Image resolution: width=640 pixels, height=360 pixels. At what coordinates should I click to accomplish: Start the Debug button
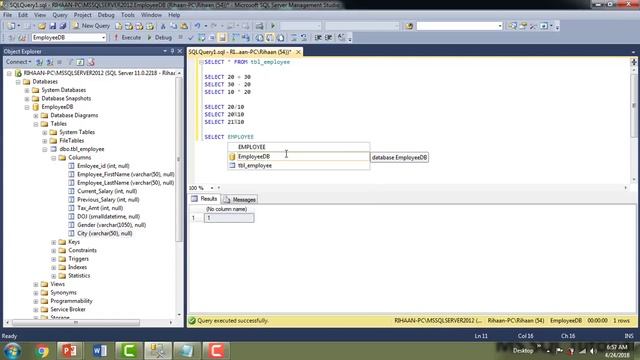pos(159,38)
